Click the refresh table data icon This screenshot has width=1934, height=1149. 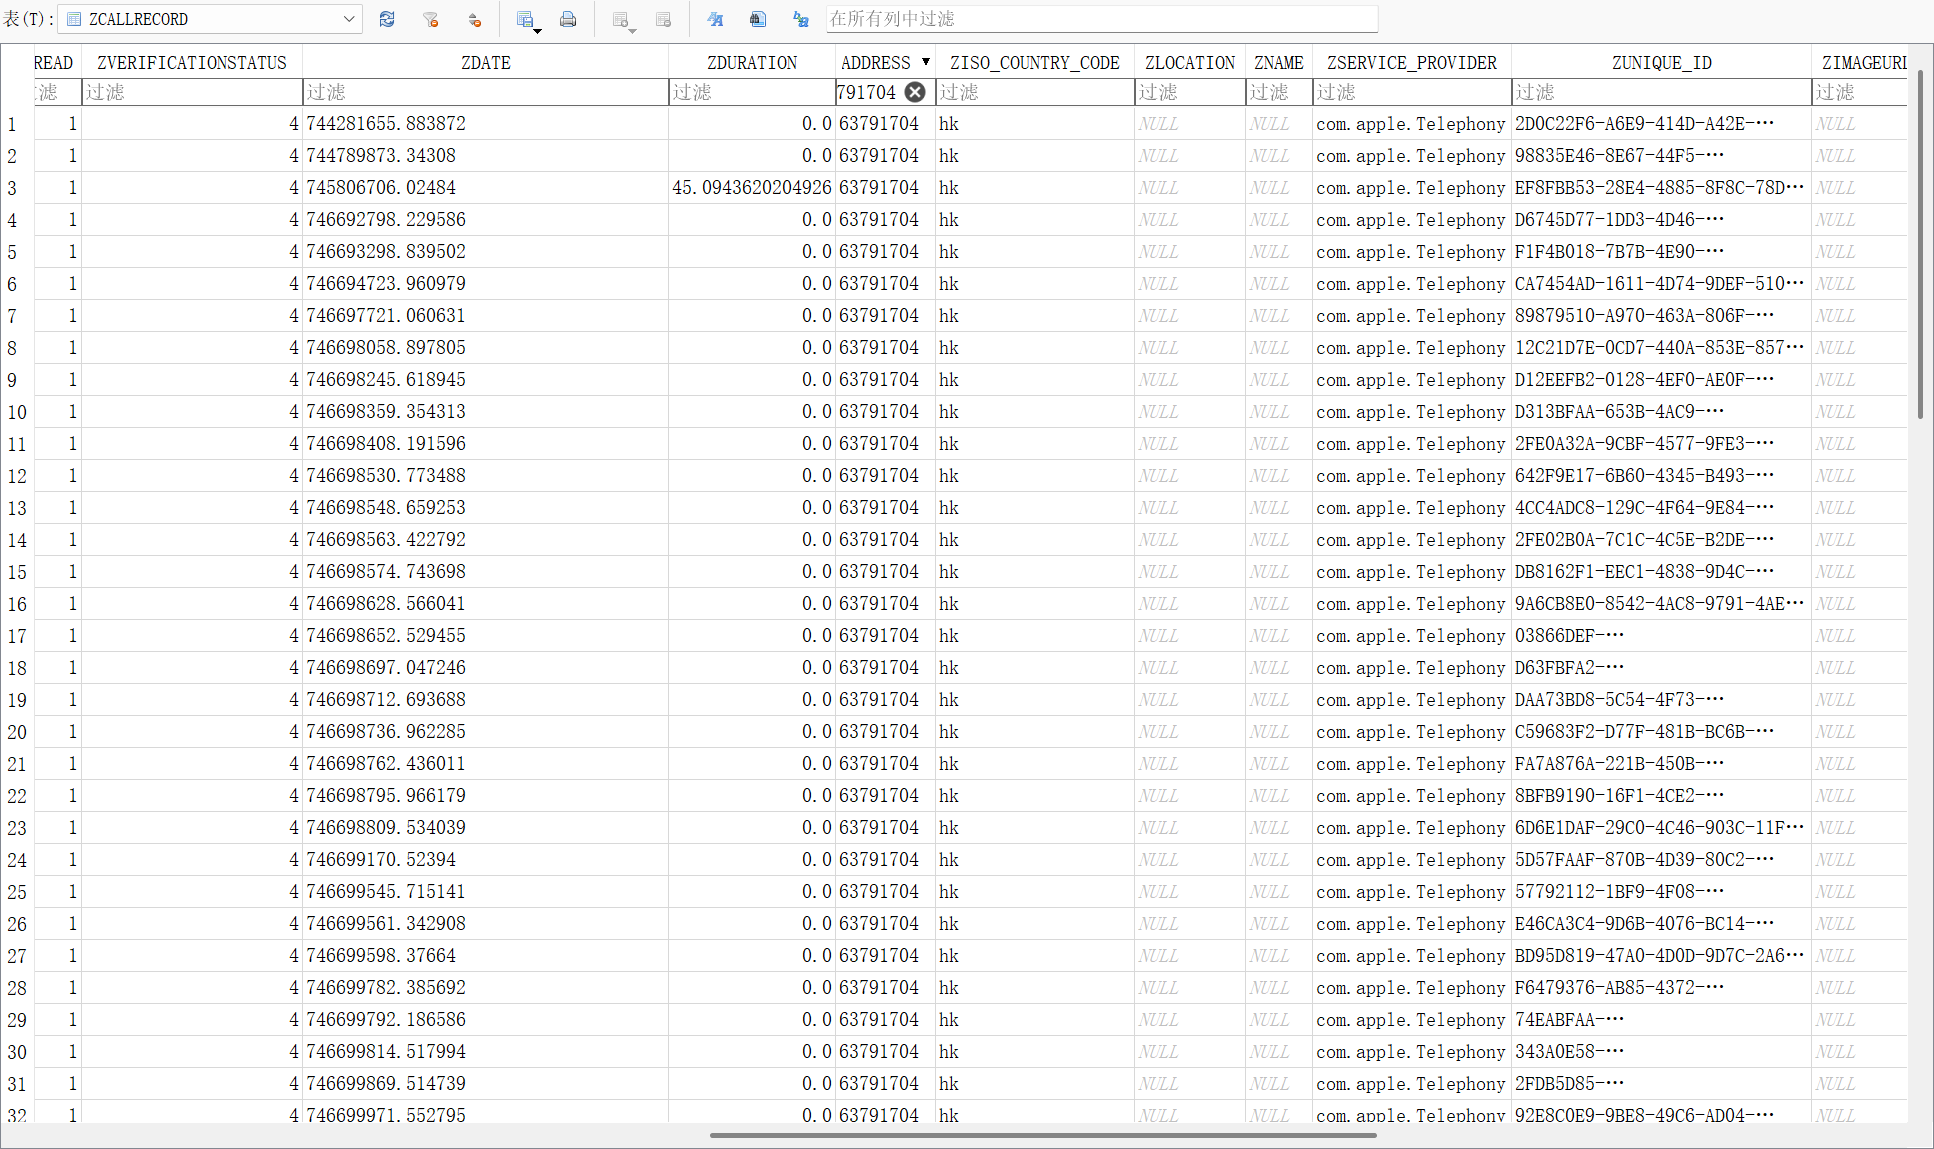(387, 19)
